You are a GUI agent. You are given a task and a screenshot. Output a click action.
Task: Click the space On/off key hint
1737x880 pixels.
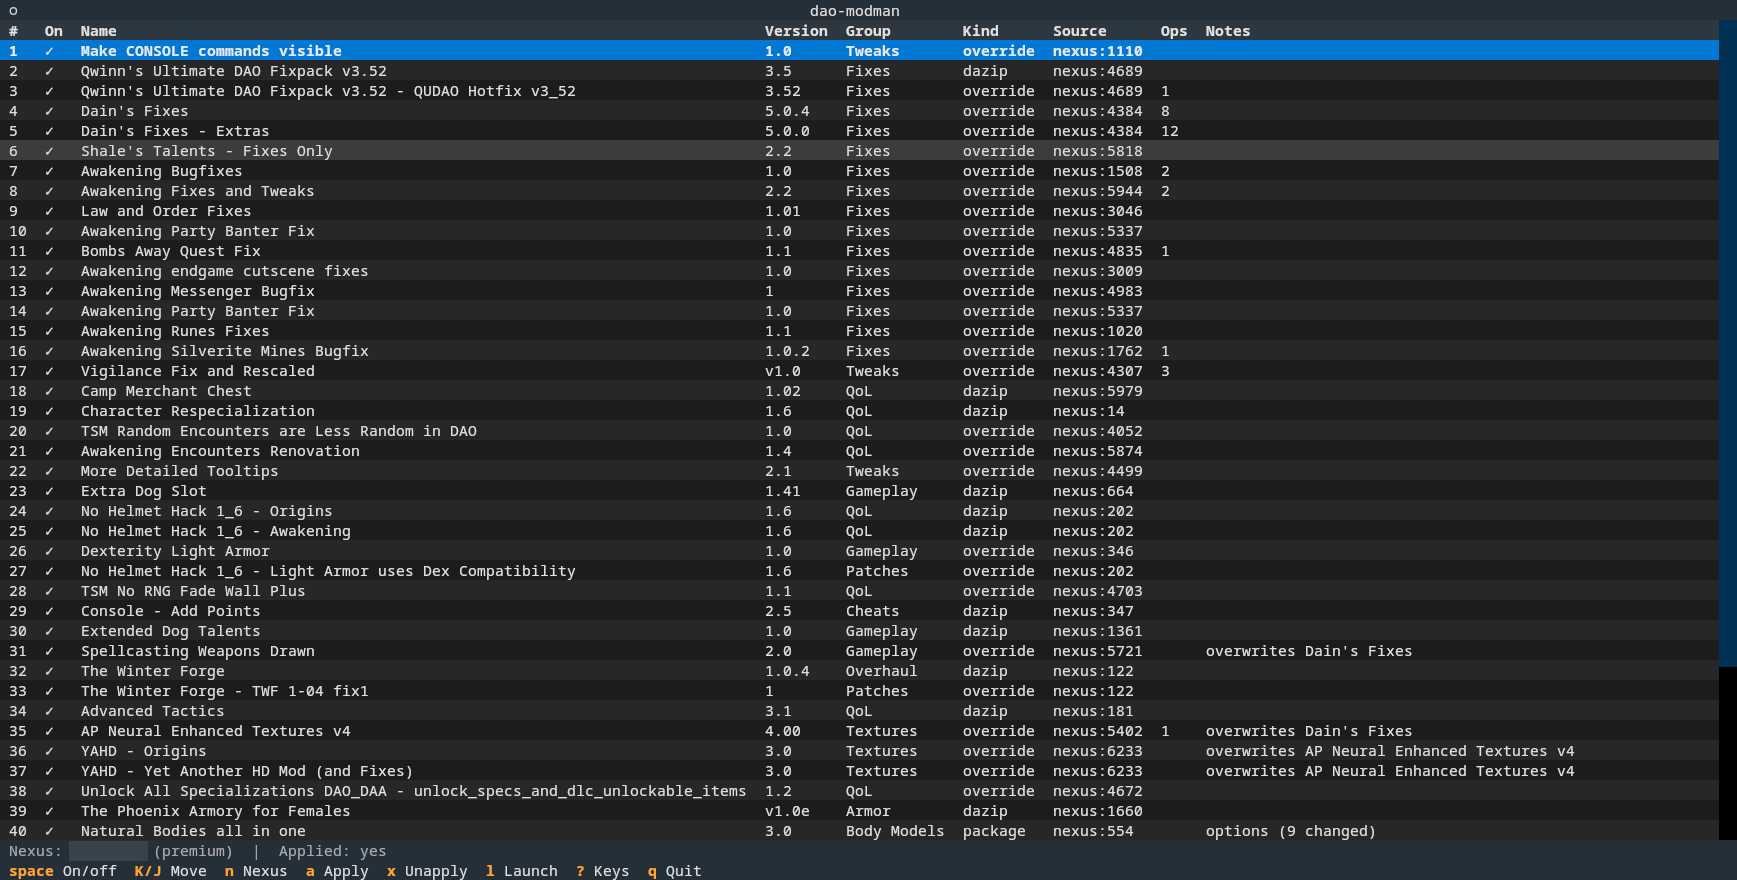tap(63, 871)
